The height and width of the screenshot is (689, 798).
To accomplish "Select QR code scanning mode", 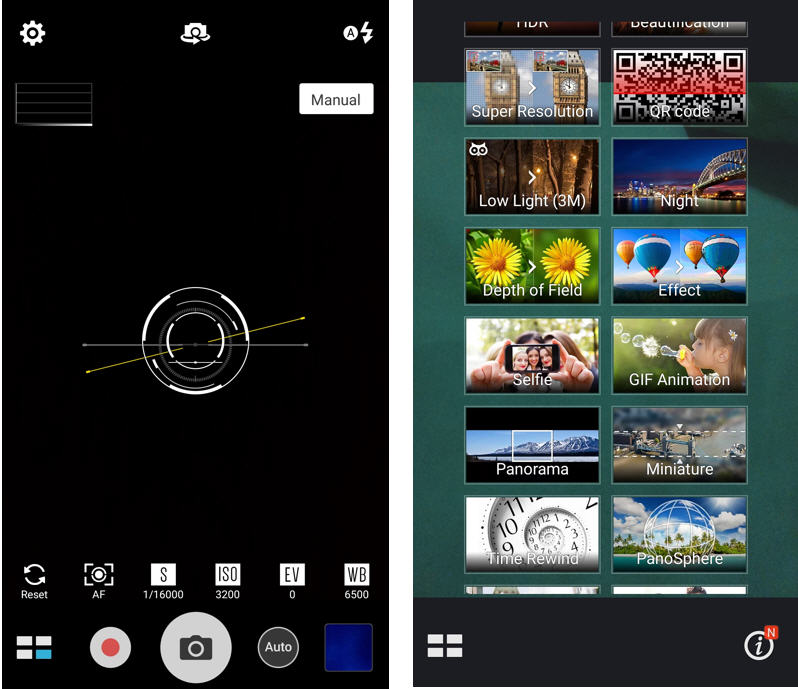I will pyautogui.click(x=679, y=86).
